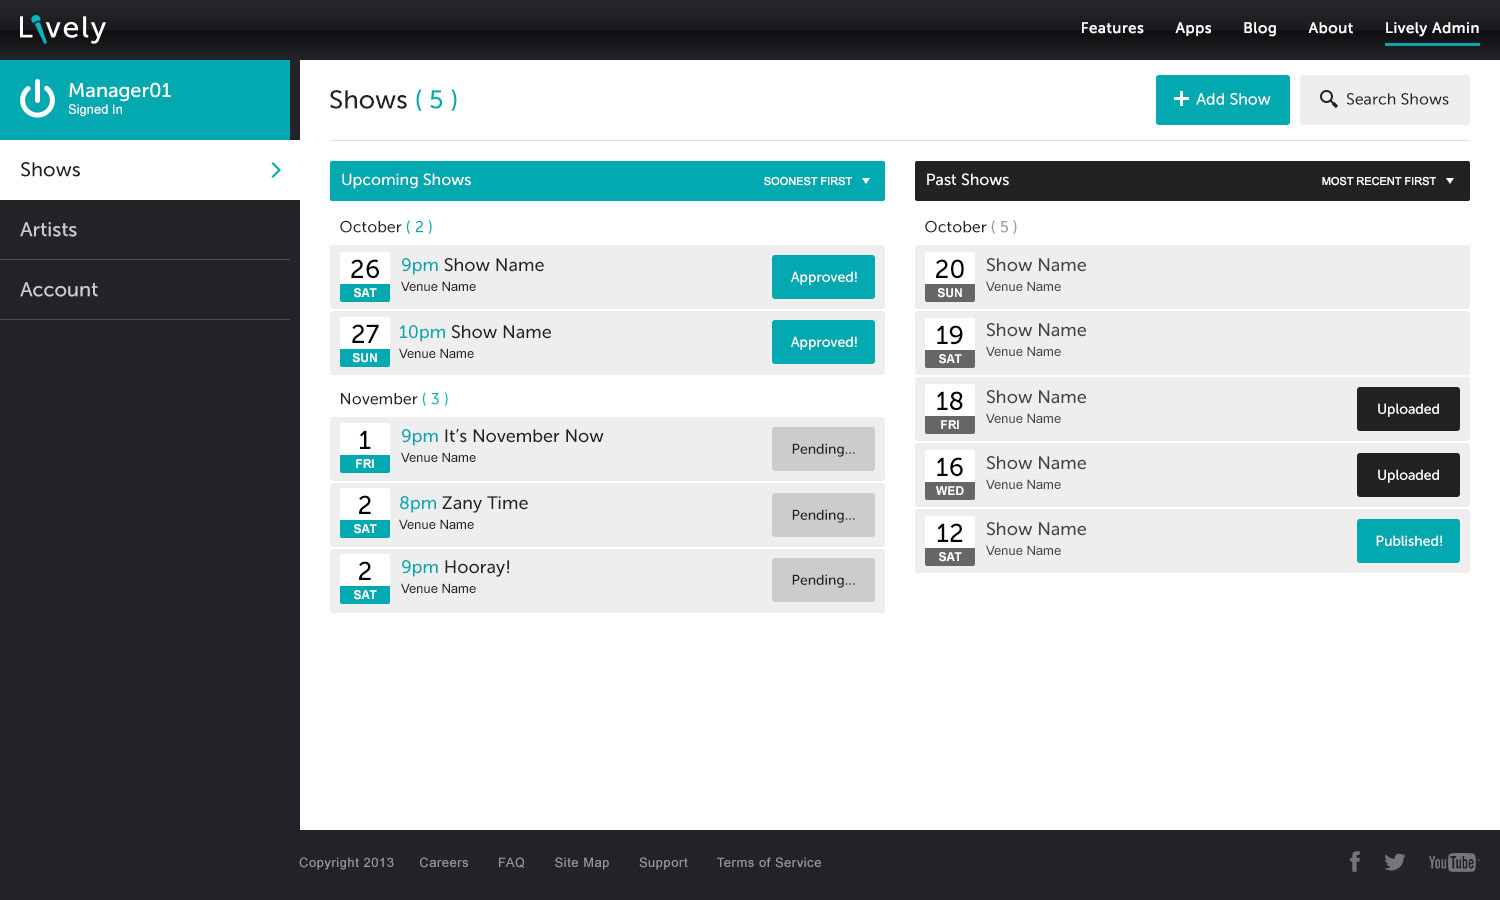
Task: Go to the Account sidebar section
Action: point(59,290)
